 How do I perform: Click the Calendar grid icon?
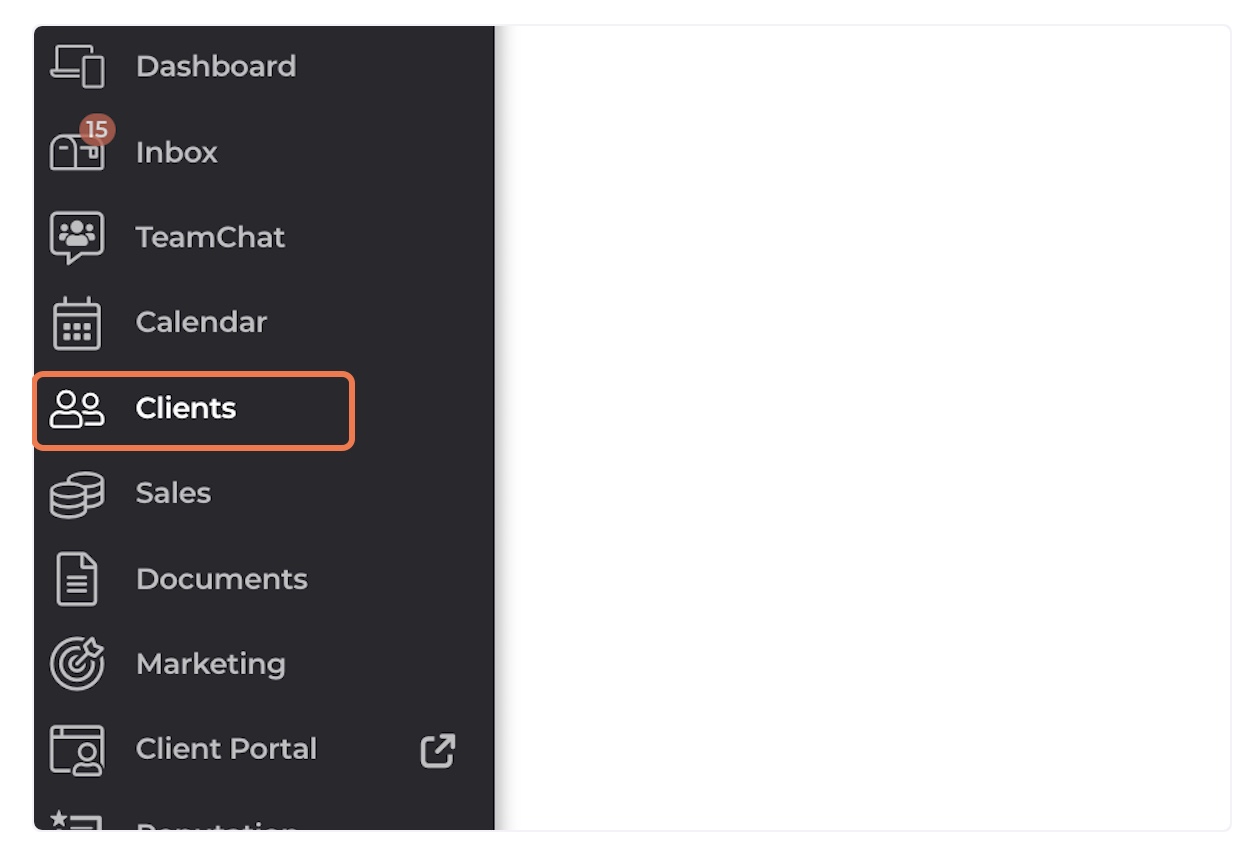77,323
